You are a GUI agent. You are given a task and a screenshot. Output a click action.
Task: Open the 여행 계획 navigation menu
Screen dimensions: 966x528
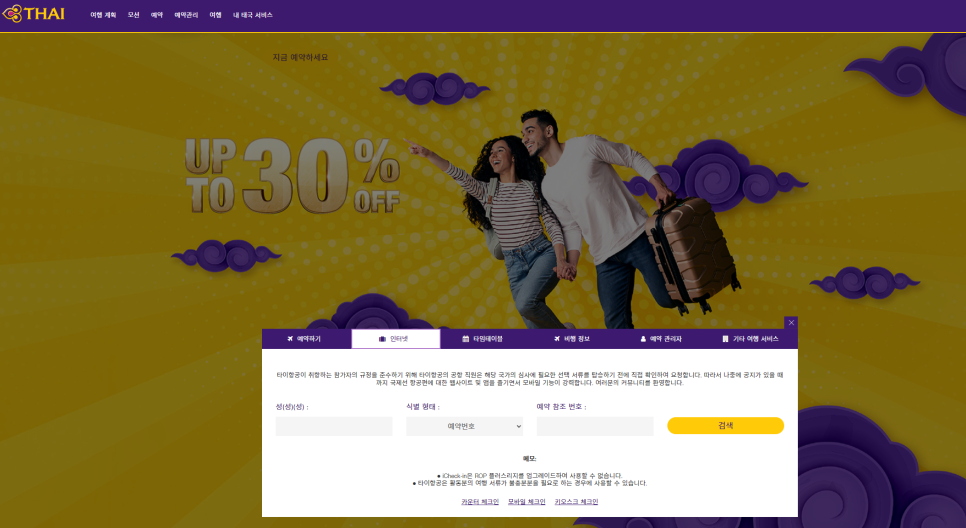103,15
